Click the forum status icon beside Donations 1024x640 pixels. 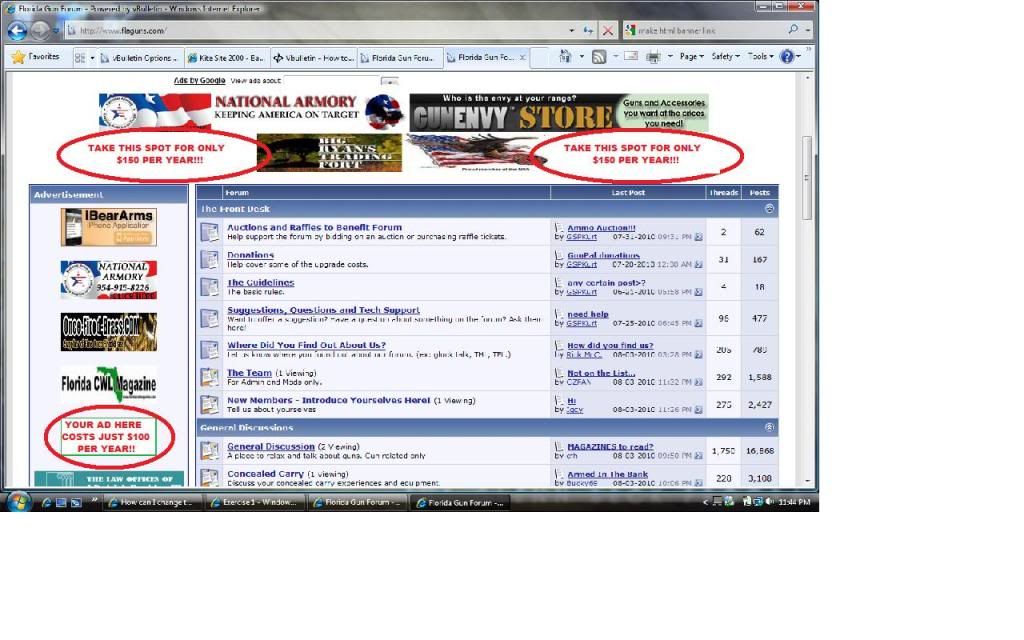(210, 259)
